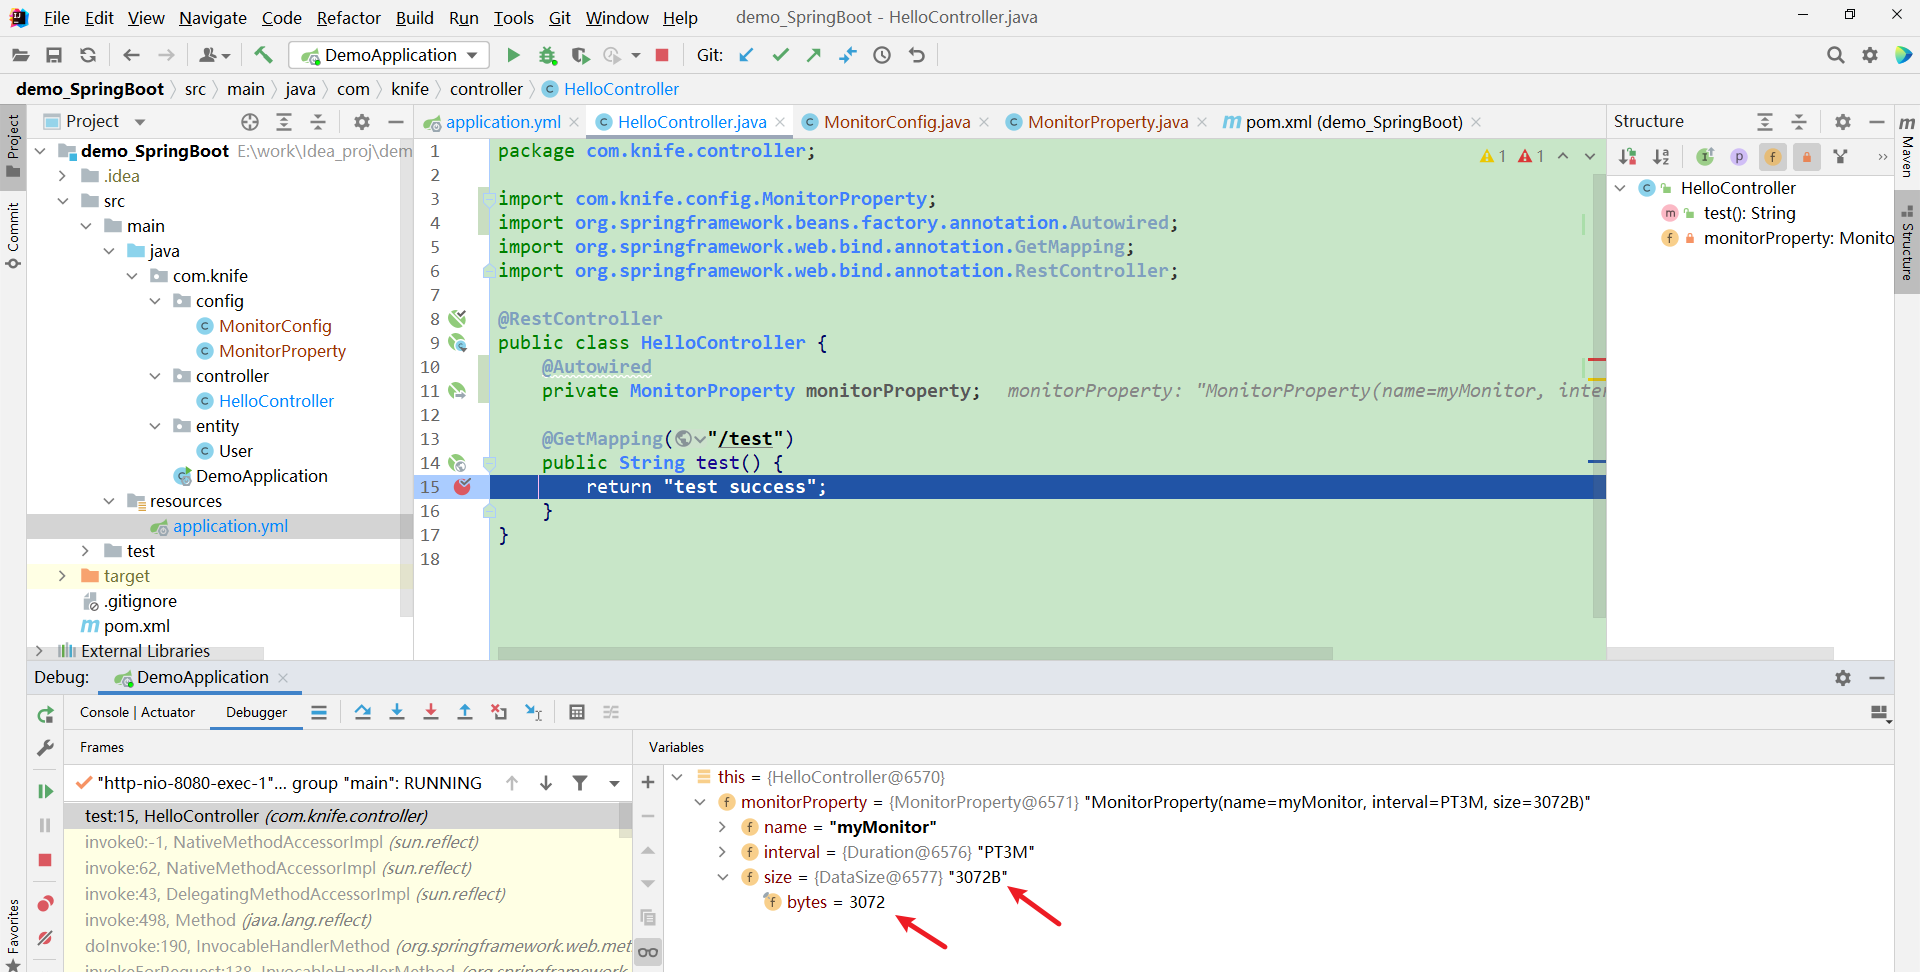Open the Commit tool window button
Image resolution: width=1920 pixels, height=972 pixels.
(x=13, y=235)
